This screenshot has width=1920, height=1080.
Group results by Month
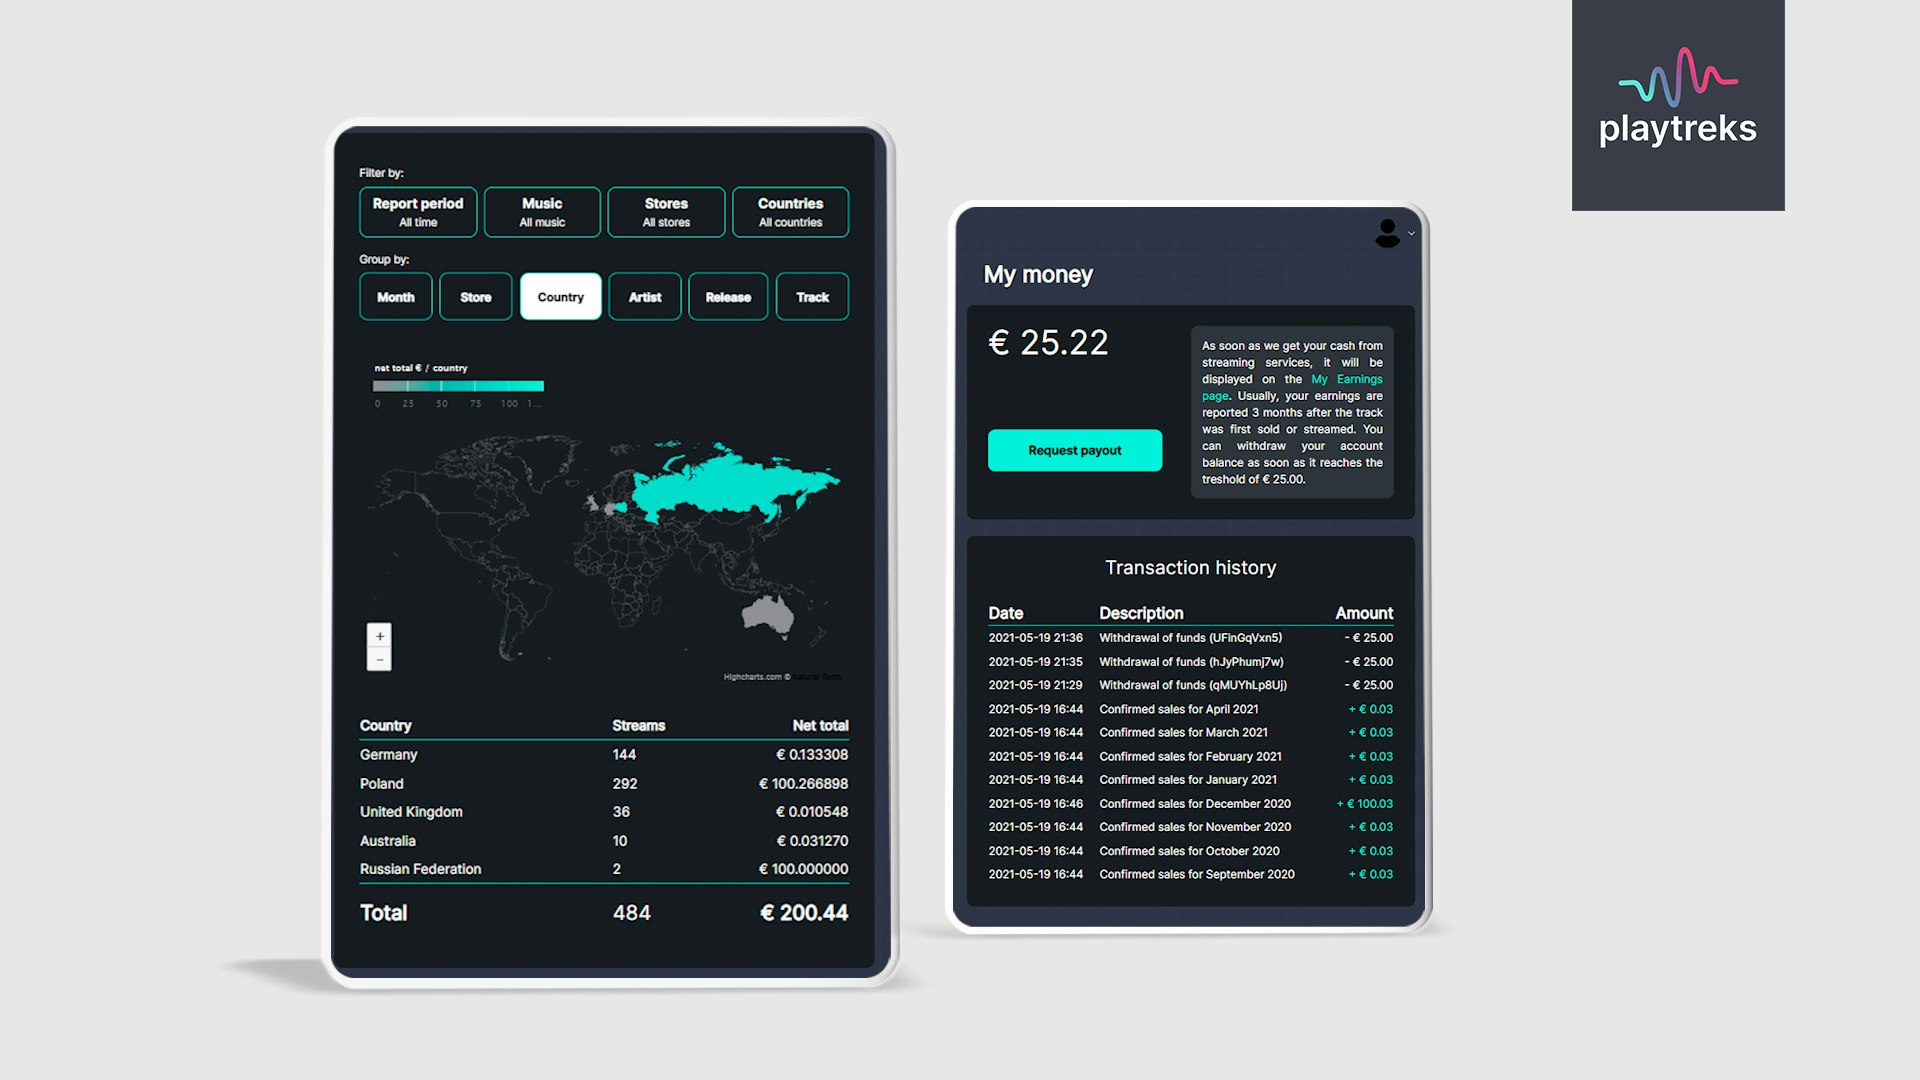click(x=395, y=297)
